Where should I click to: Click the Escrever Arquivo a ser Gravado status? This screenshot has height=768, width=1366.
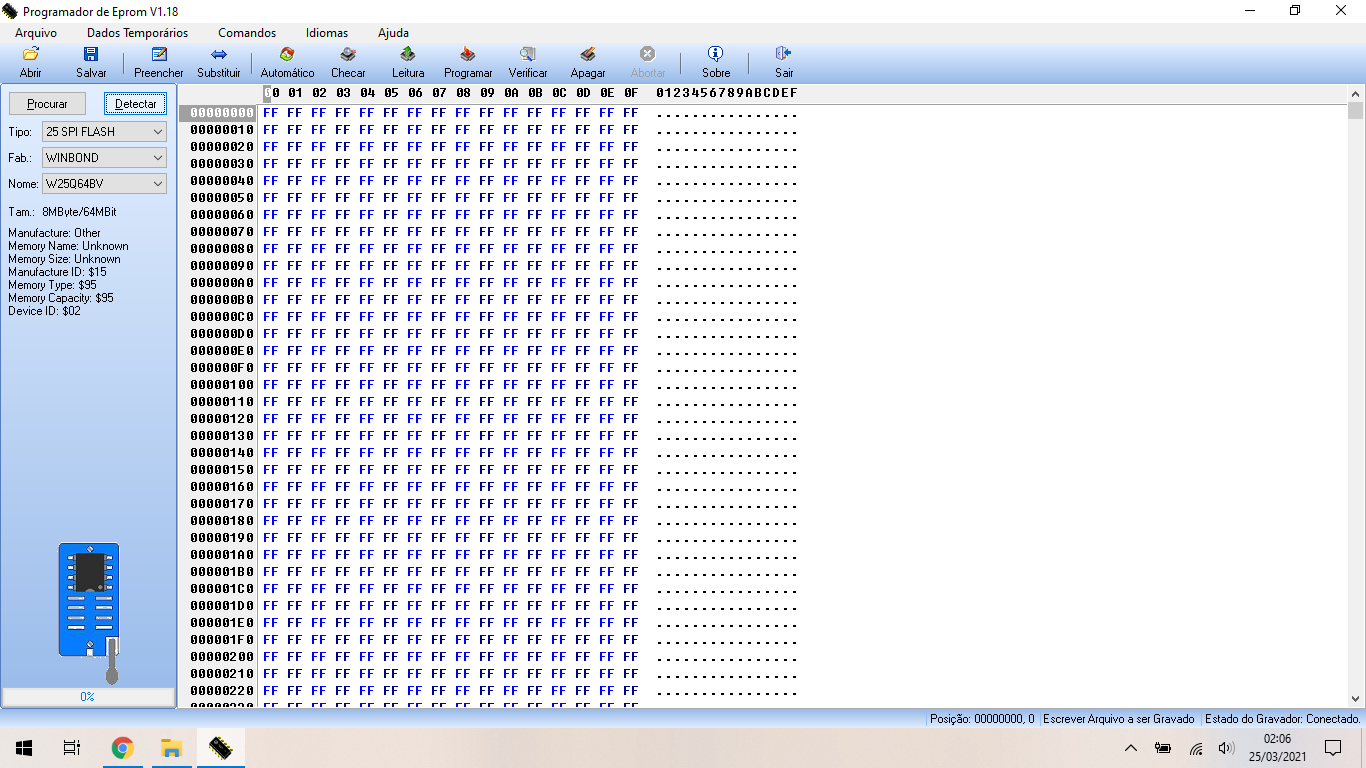click(1119, 719)
